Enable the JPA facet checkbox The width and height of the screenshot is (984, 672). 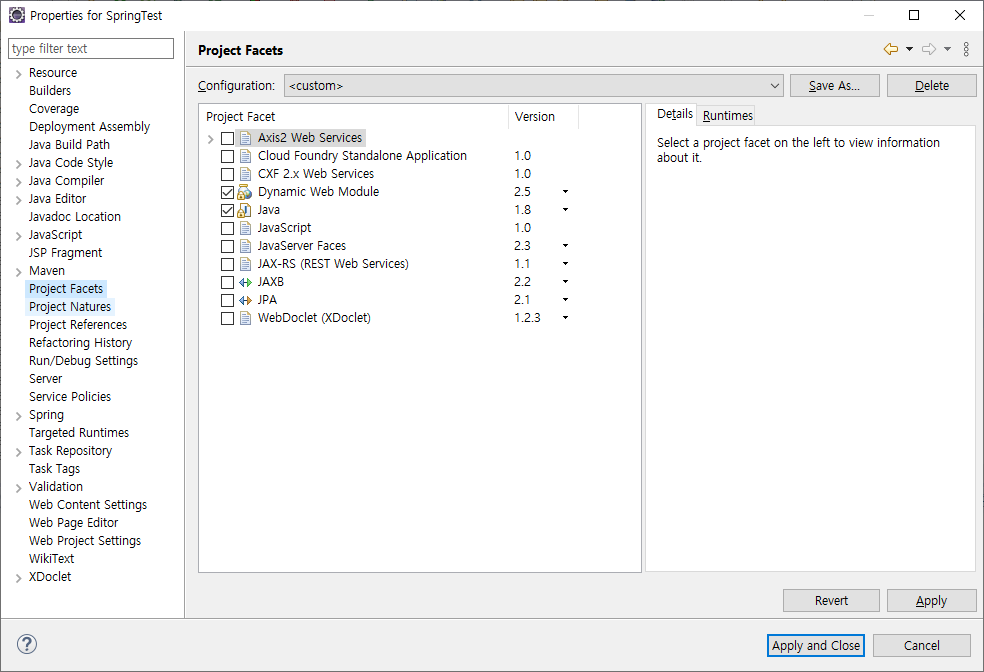(227, 301)
